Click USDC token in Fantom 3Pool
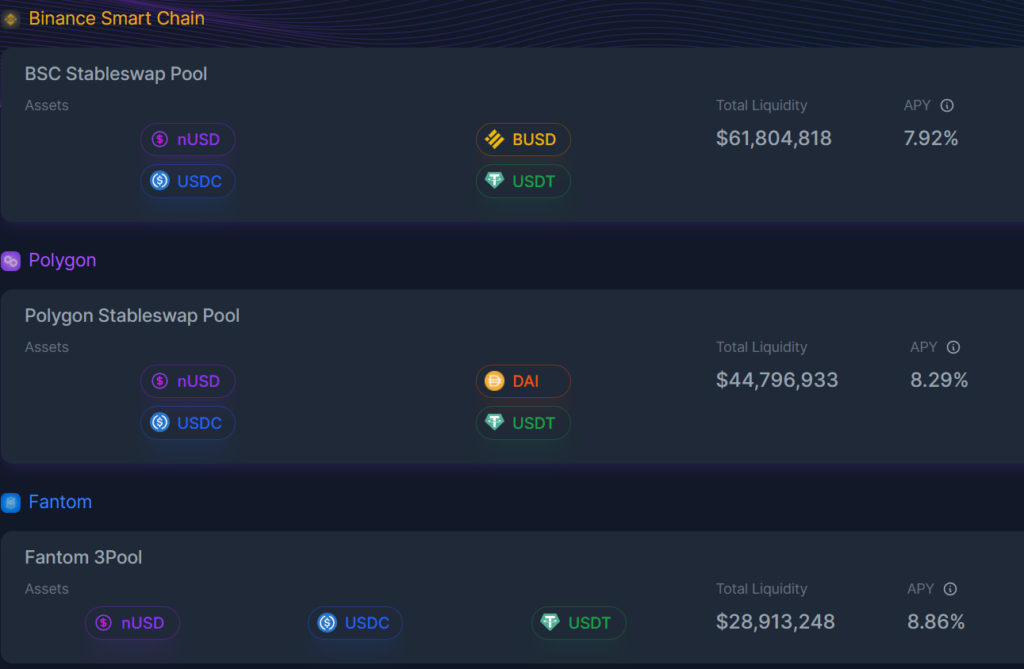1024x669 pixels. click(x=355, y=623)
